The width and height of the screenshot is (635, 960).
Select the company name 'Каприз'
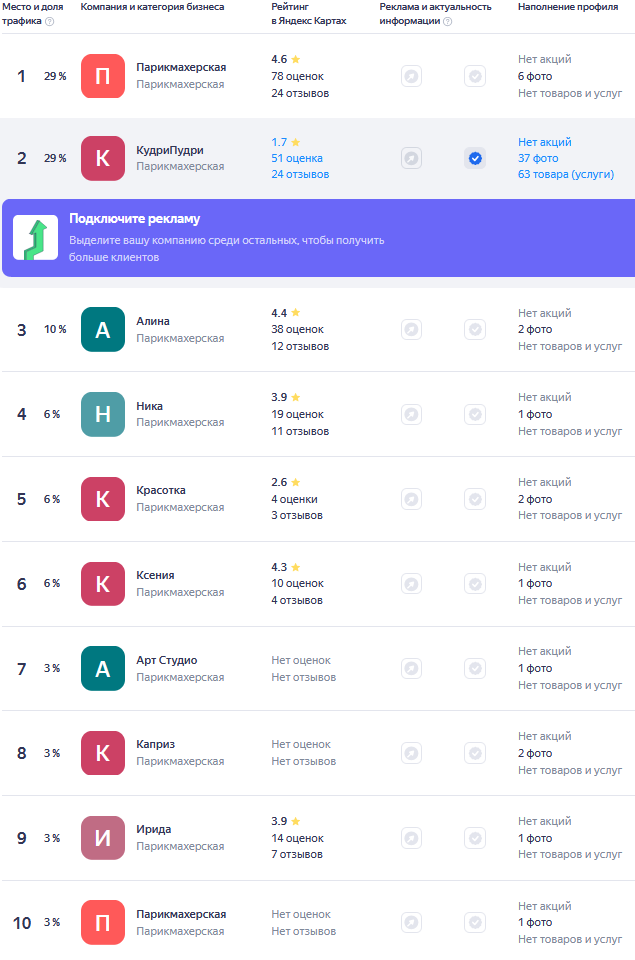click(155, 744)
